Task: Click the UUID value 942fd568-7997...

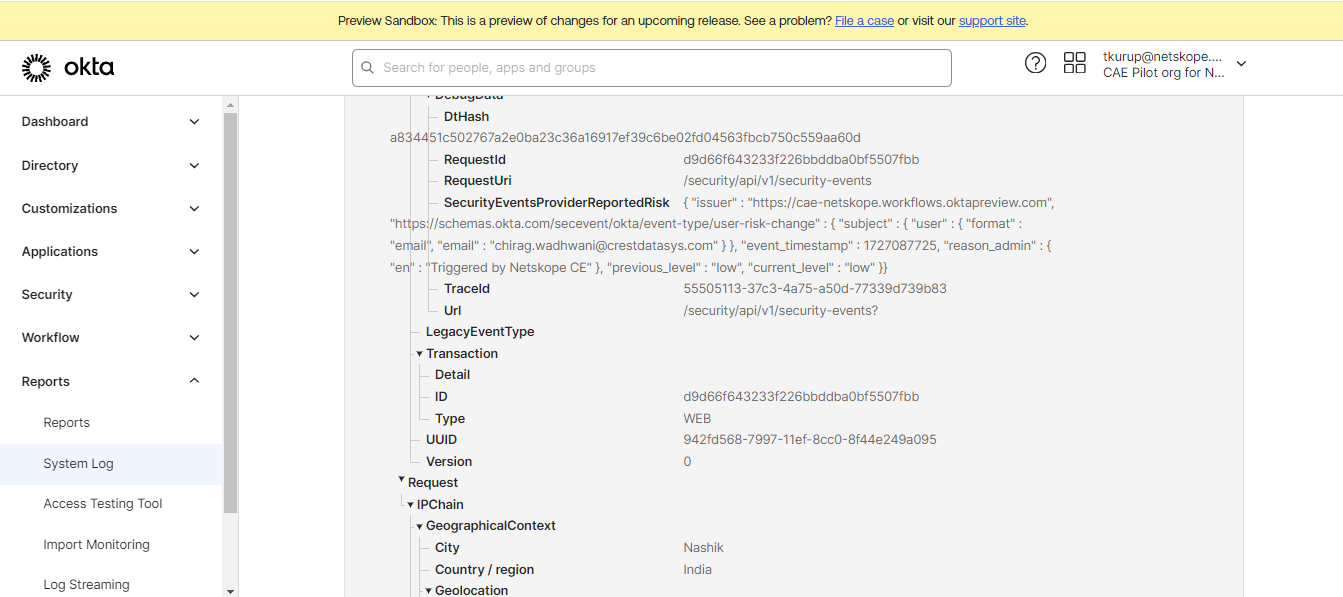Action: (x=810, y=440)
